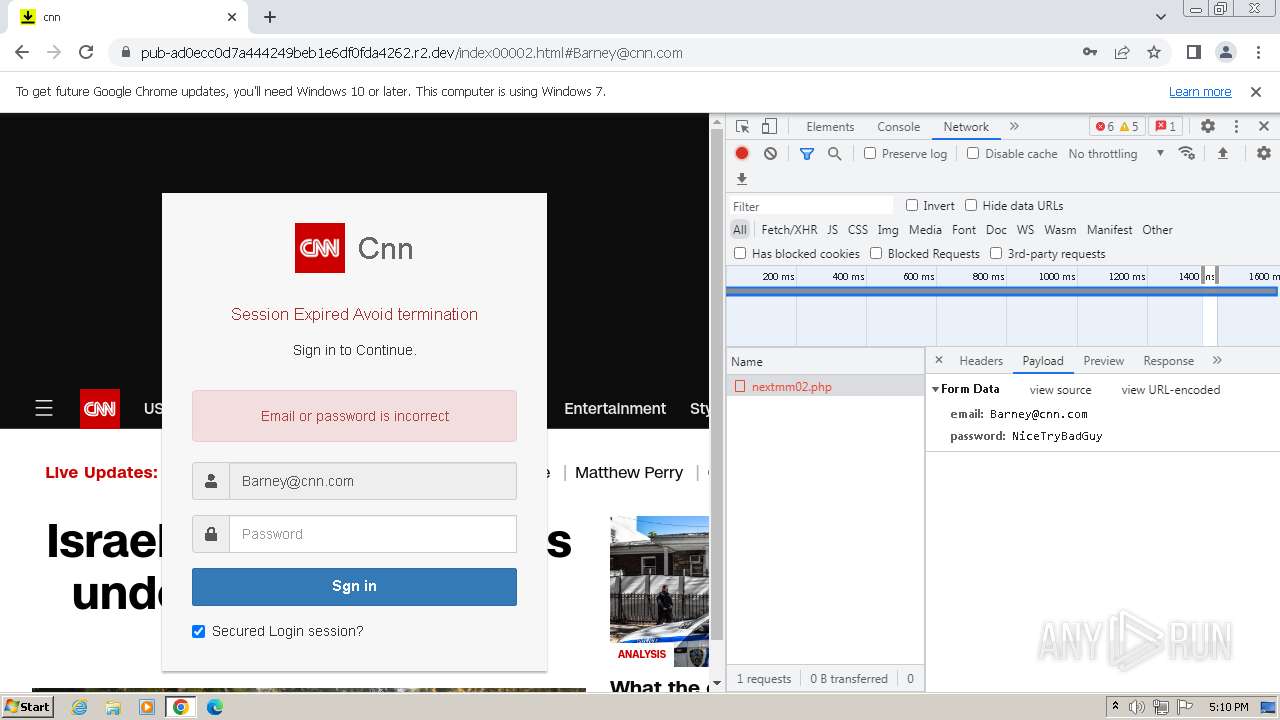Image resolution: width=1280 pixels, height=720 pixels.
Task: Open network conditions wifi icon
Action: (x=1187, y=153)
